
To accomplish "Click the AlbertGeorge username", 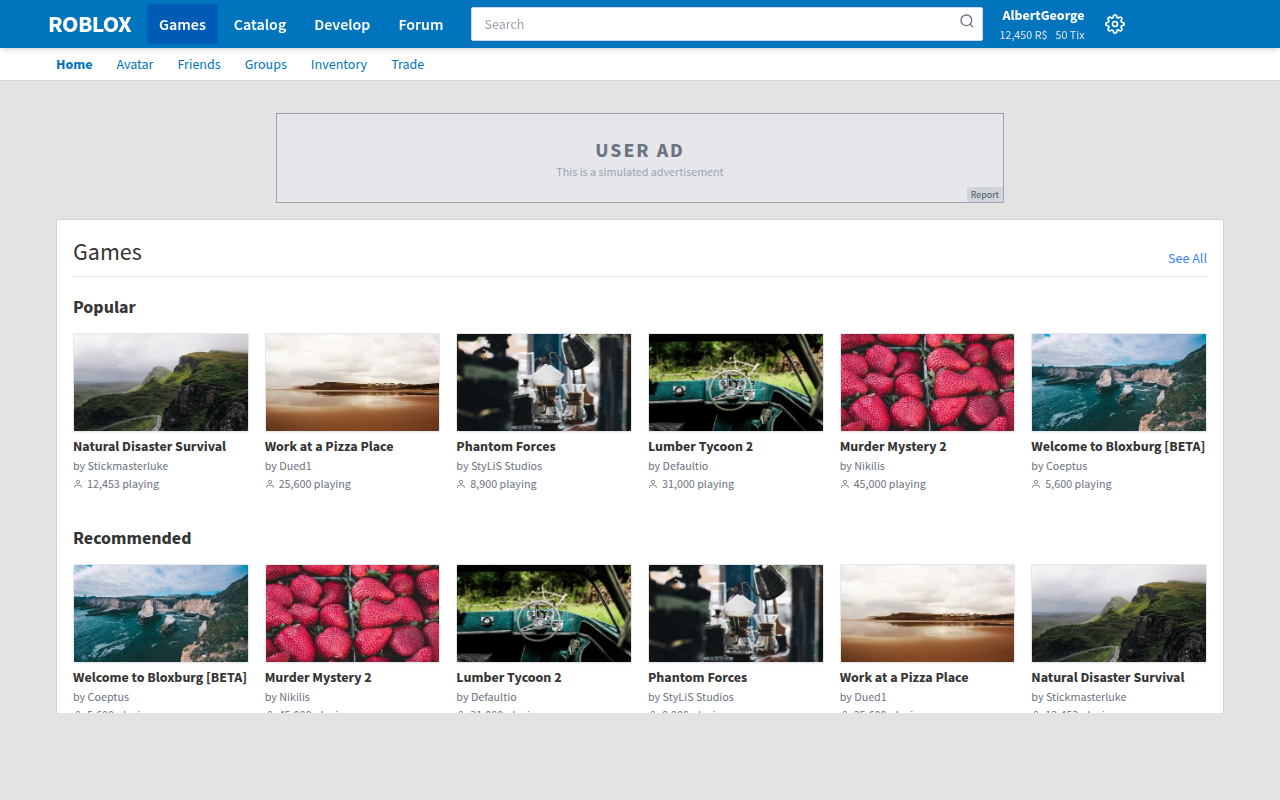I will 1043,15.
